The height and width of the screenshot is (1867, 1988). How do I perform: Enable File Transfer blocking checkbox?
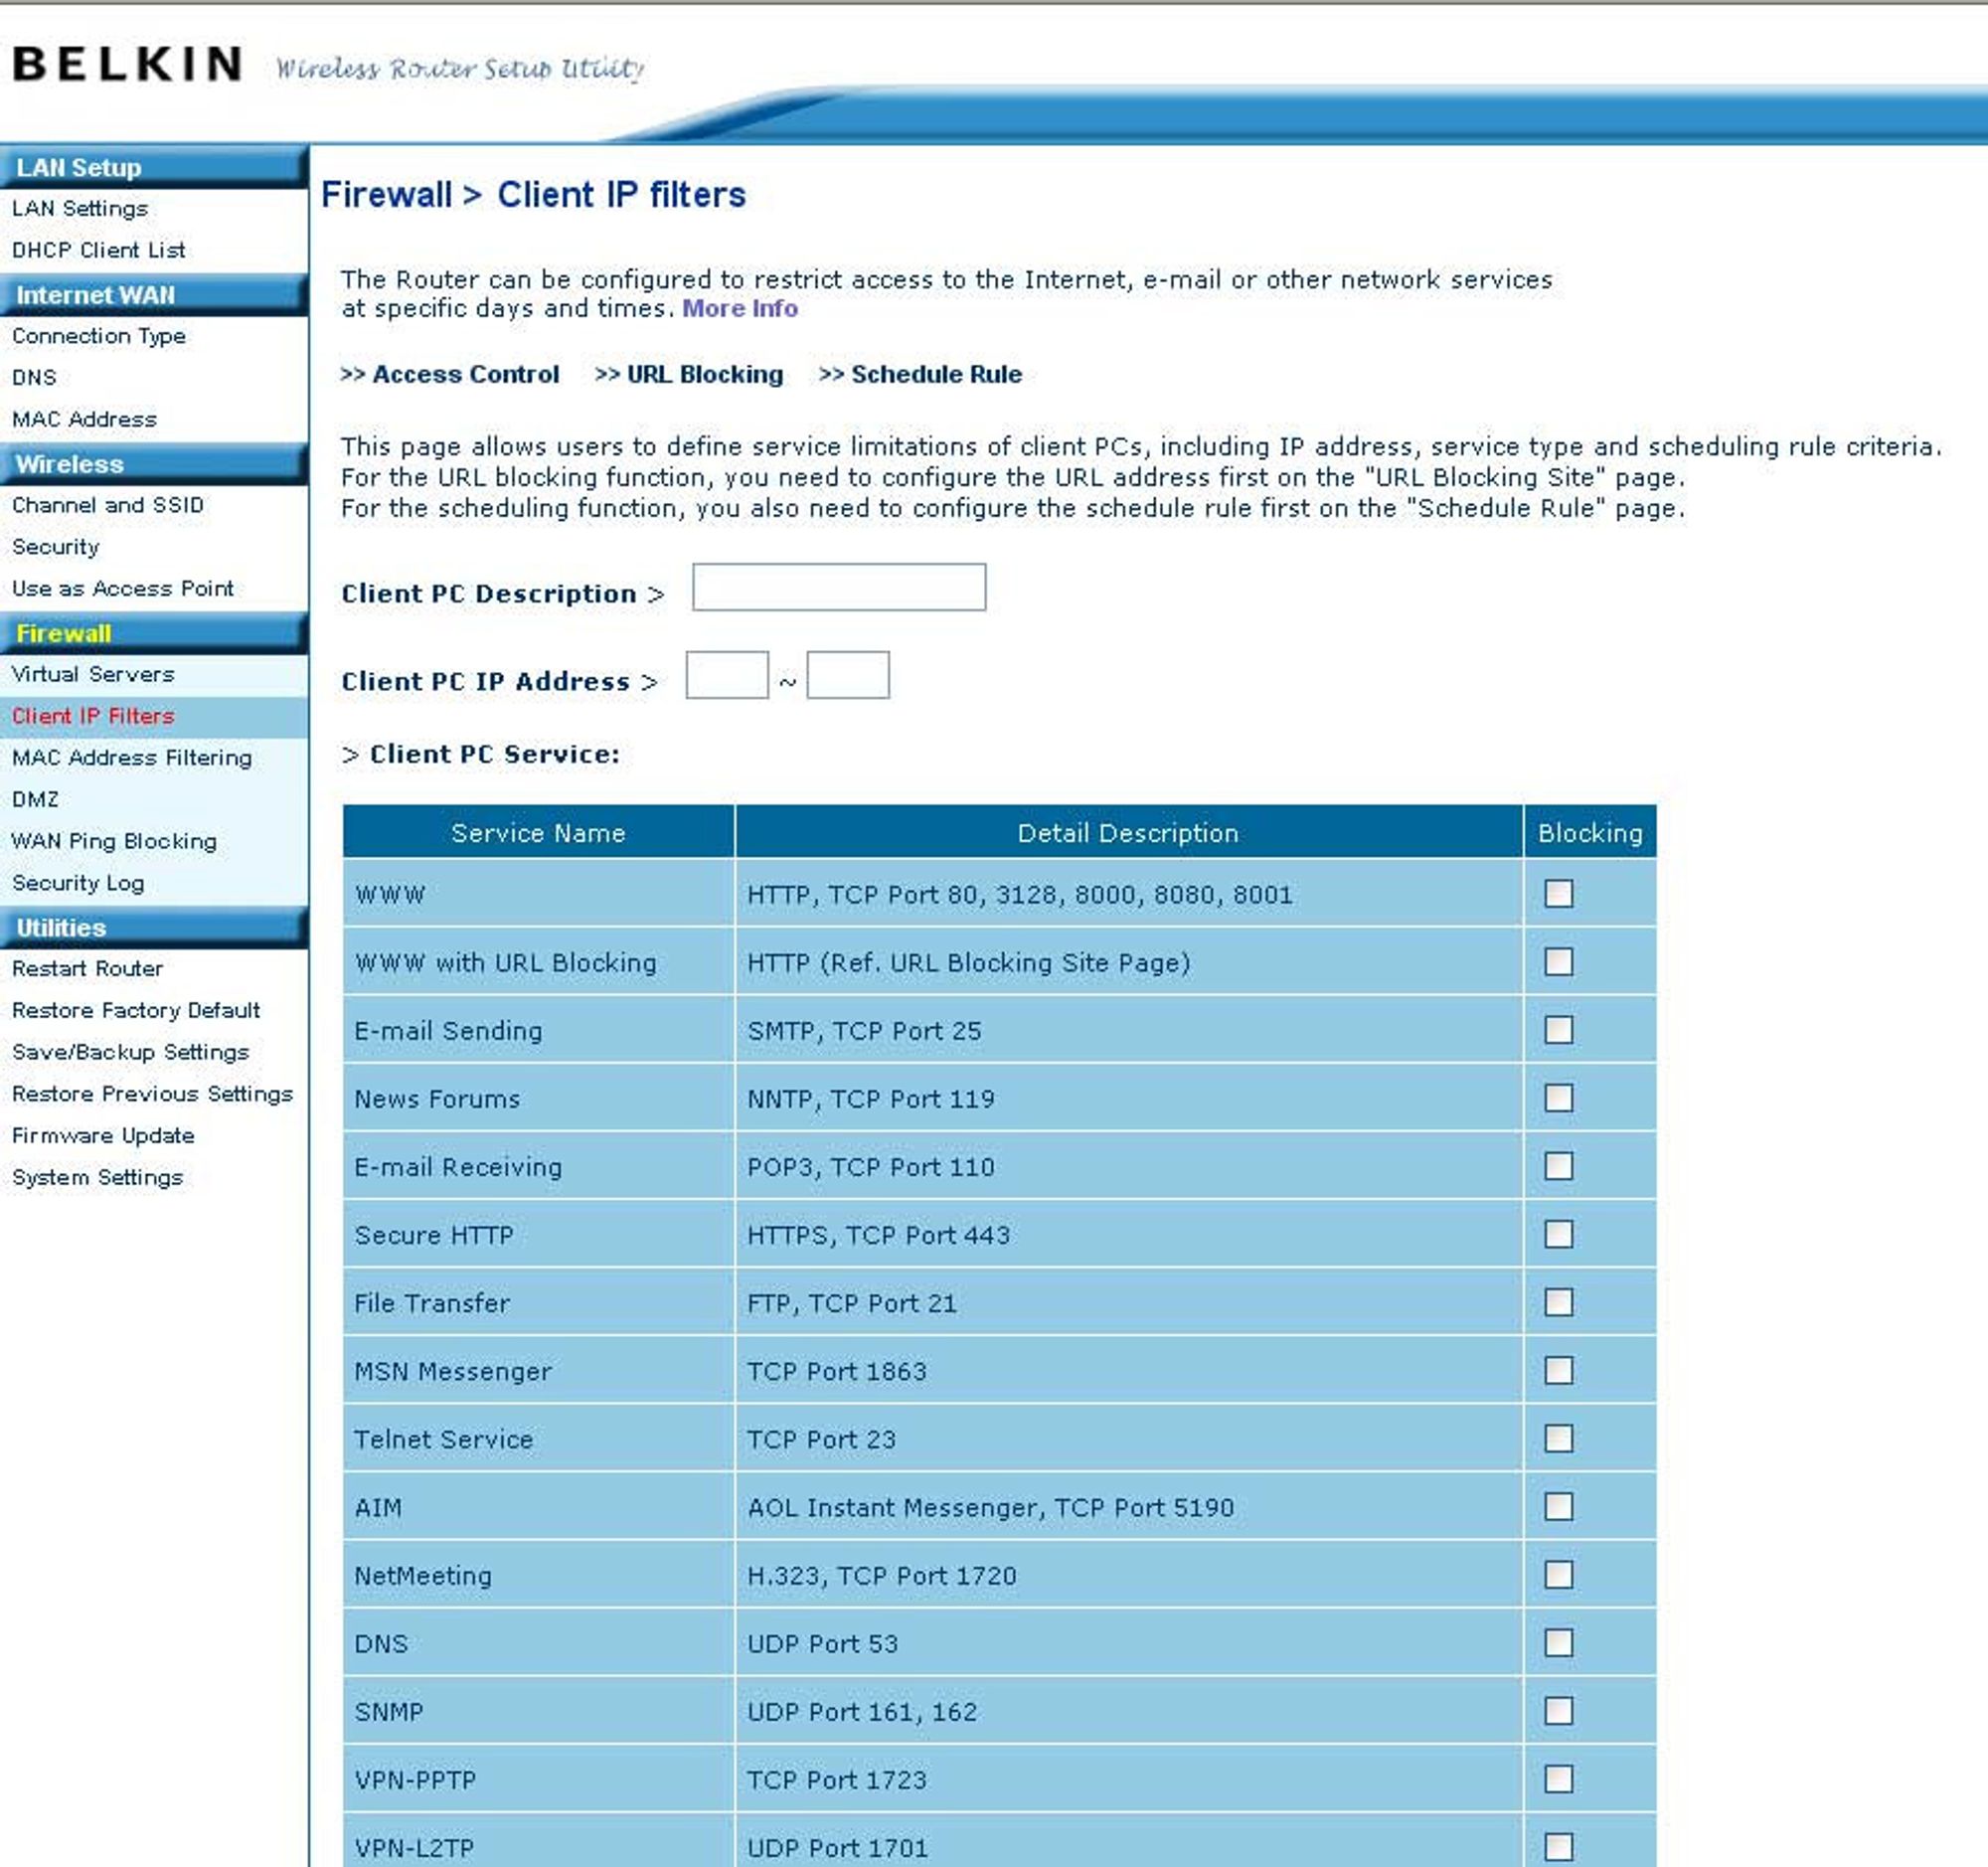pos(1558,1301)
